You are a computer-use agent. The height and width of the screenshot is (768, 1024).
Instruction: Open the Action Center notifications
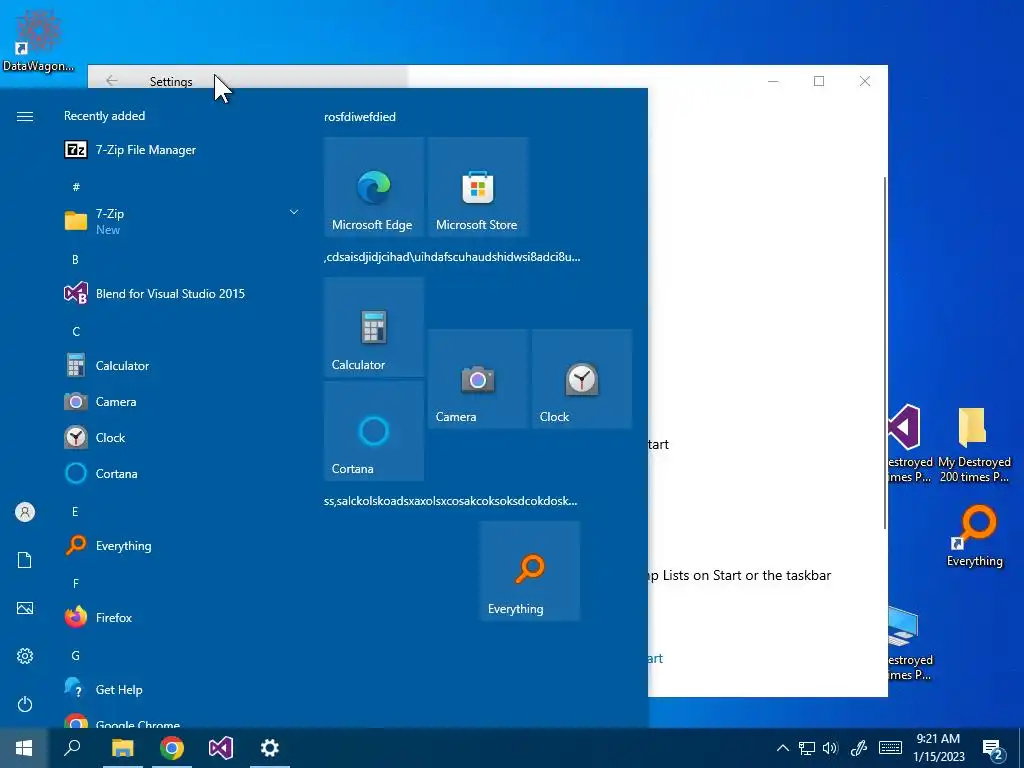pyautogui.click(x=993, y=749)
